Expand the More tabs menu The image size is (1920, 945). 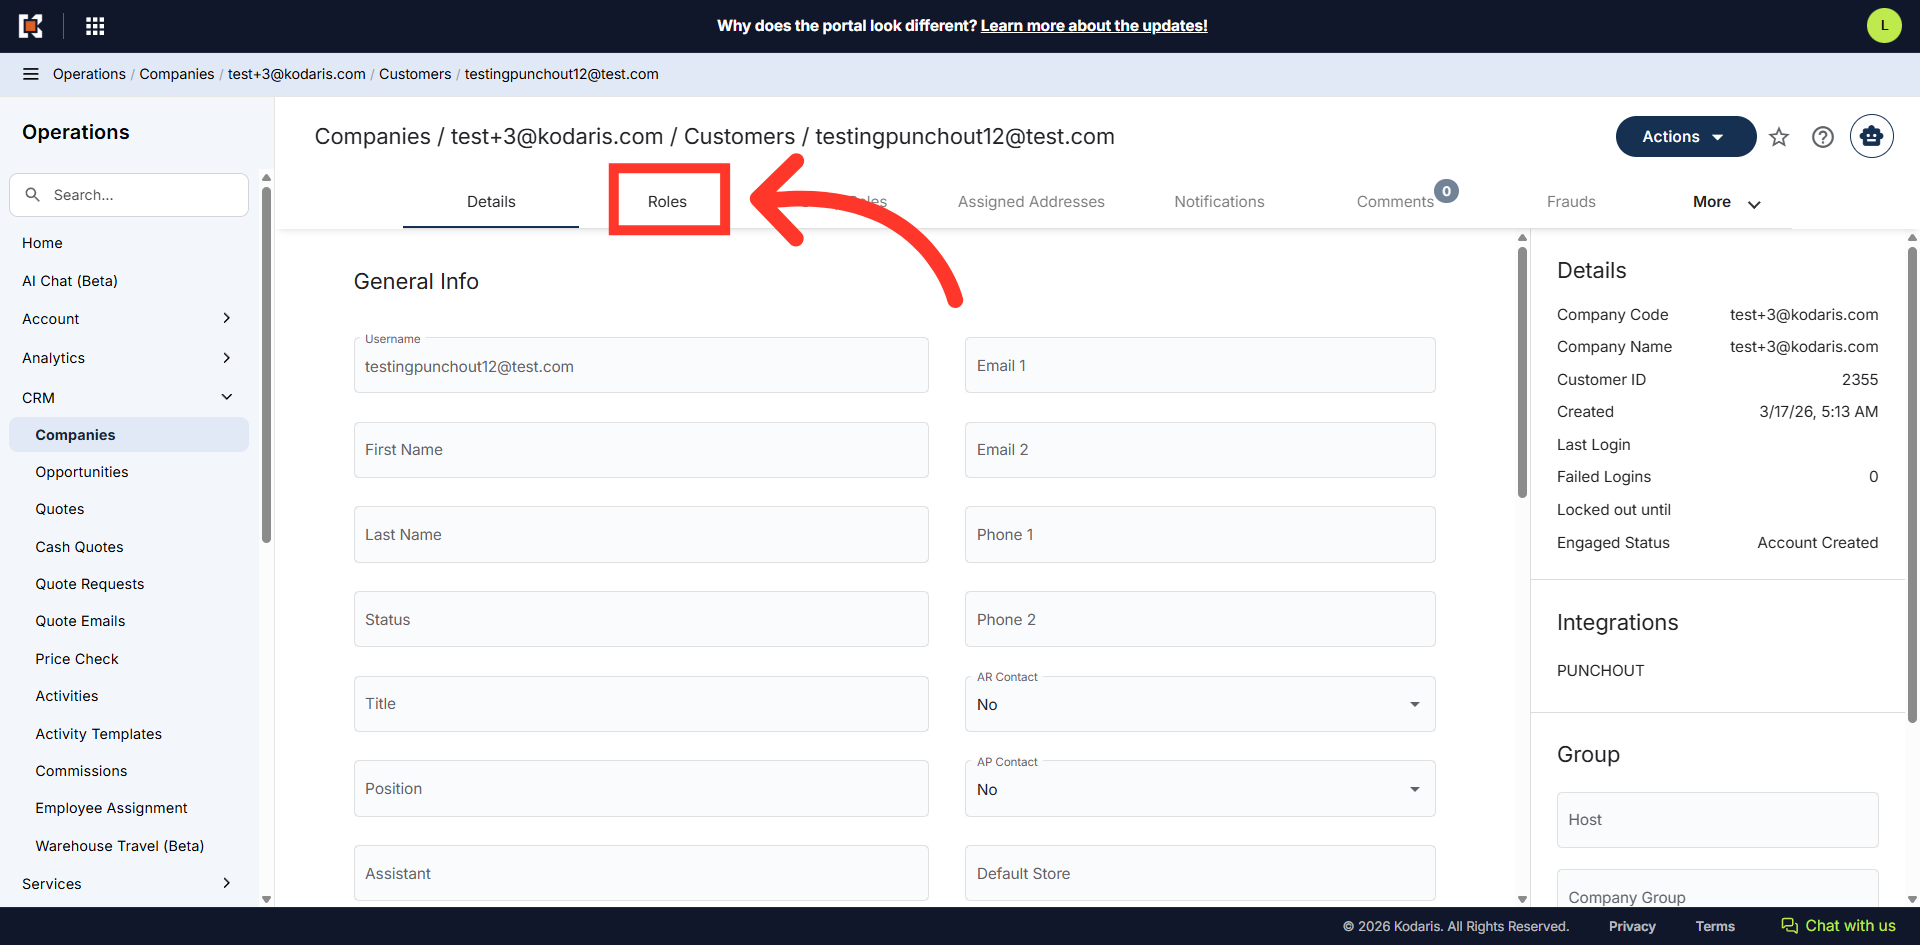coord(1727,202)
